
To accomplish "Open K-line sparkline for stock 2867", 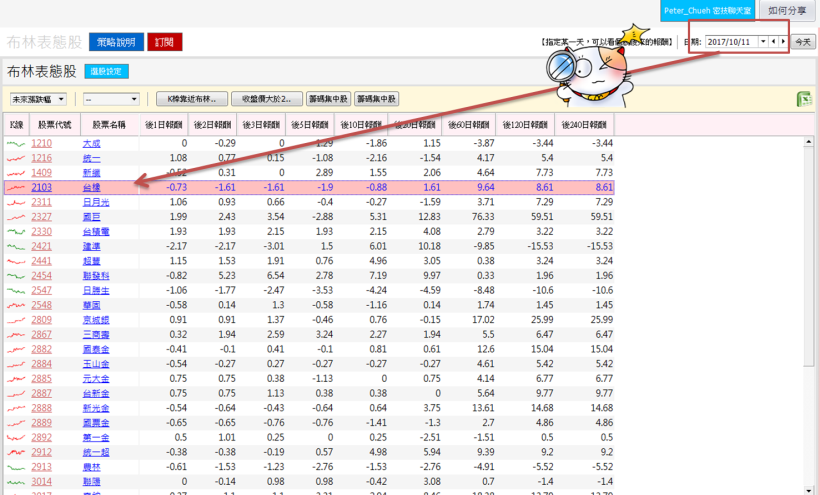I will click(16, 335).
